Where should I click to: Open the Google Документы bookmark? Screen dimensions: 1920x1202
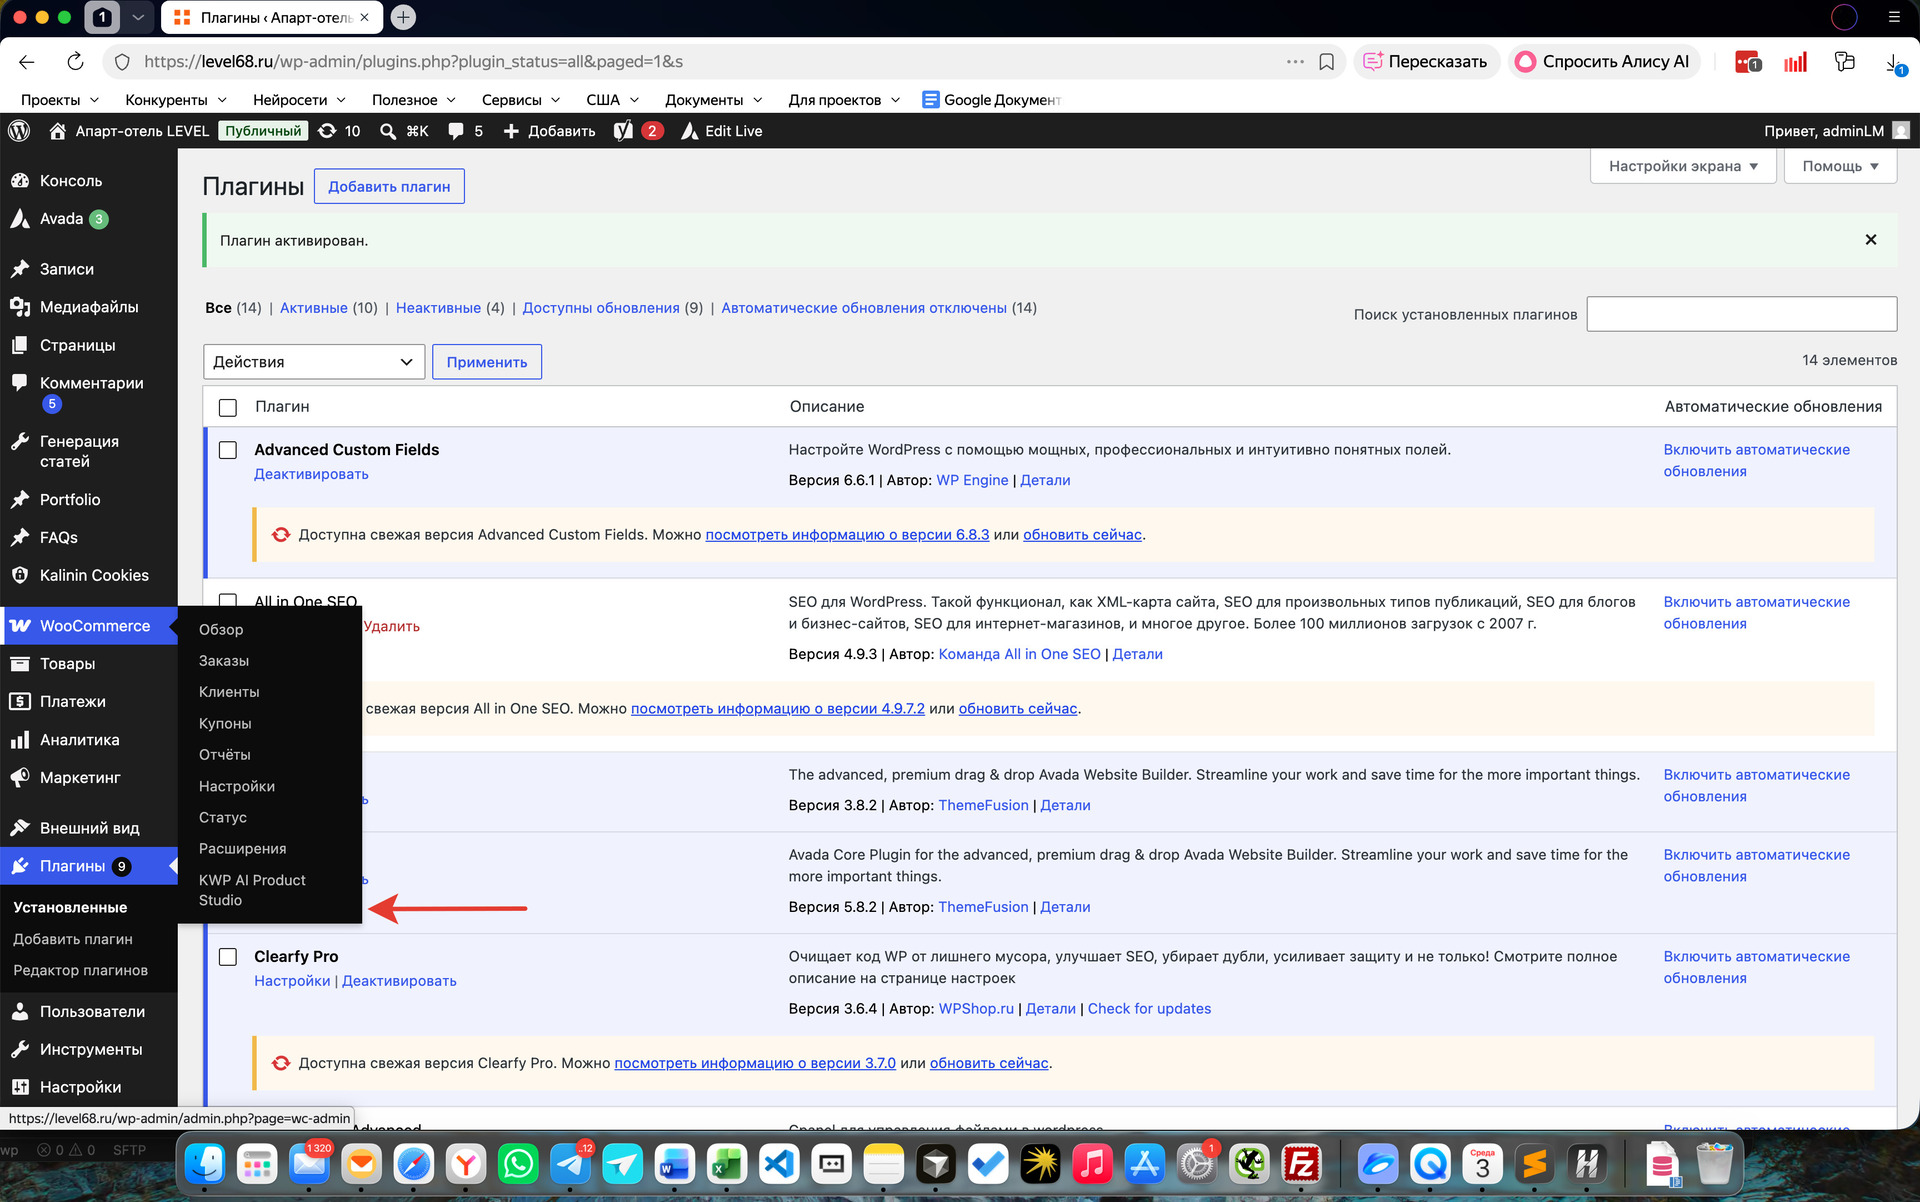tap(991, 100)
